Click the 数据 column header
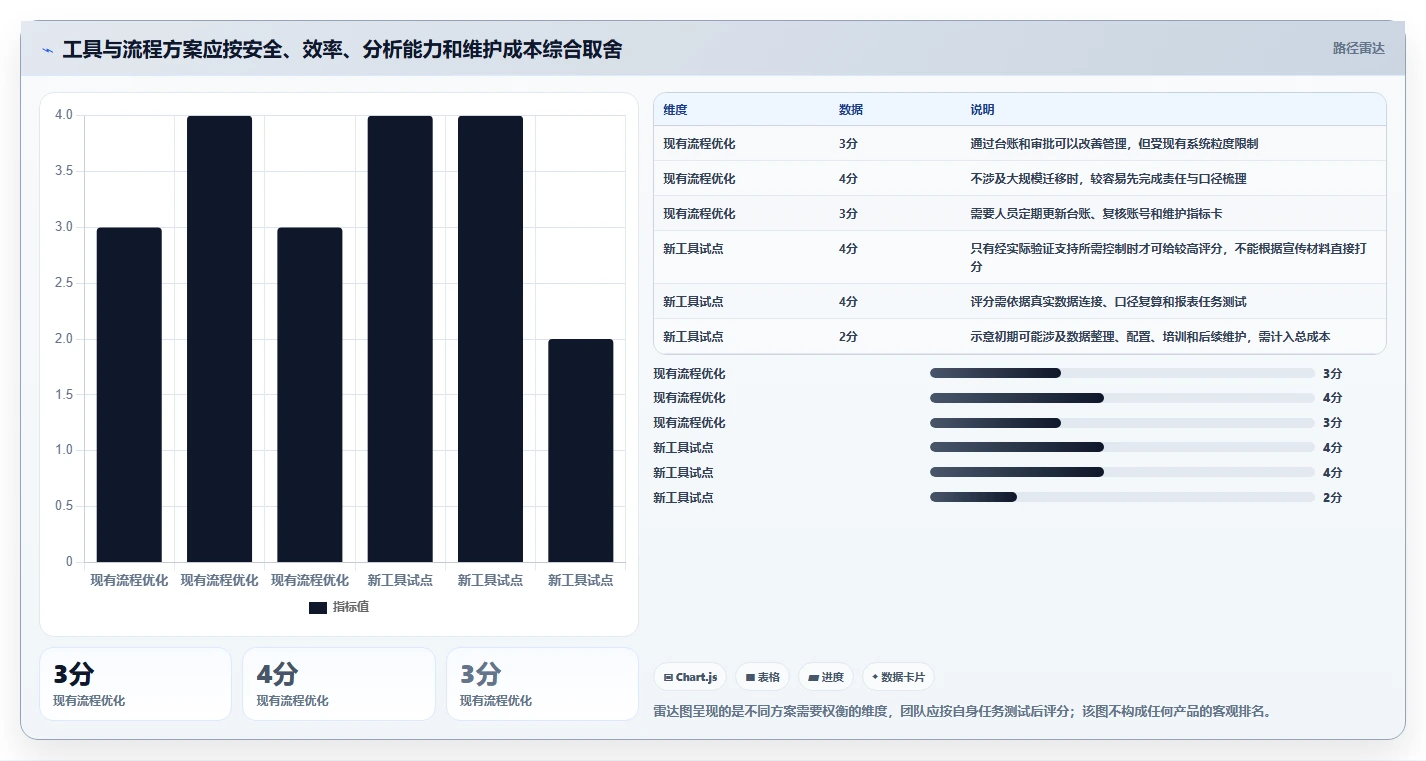The image size is (1426, 761). point(851,110)
